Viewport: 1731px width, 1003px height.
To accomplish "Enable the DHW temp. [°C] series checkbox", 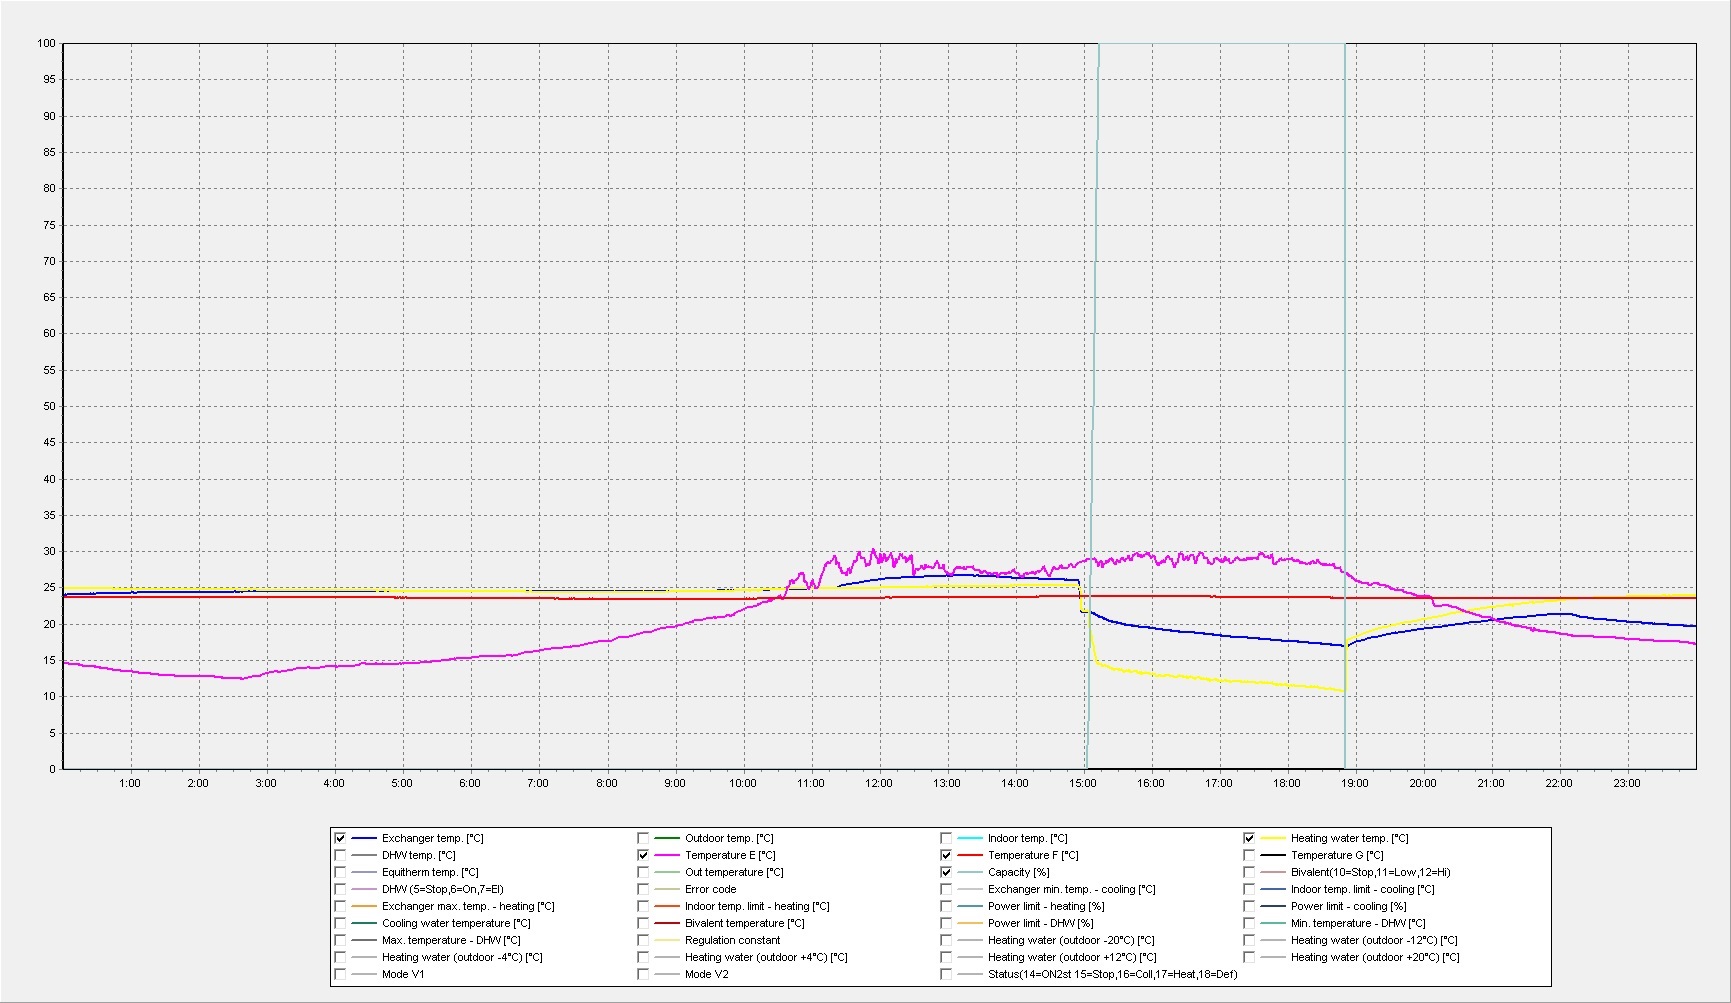I will pyautogui.click(x=340, y=855).
